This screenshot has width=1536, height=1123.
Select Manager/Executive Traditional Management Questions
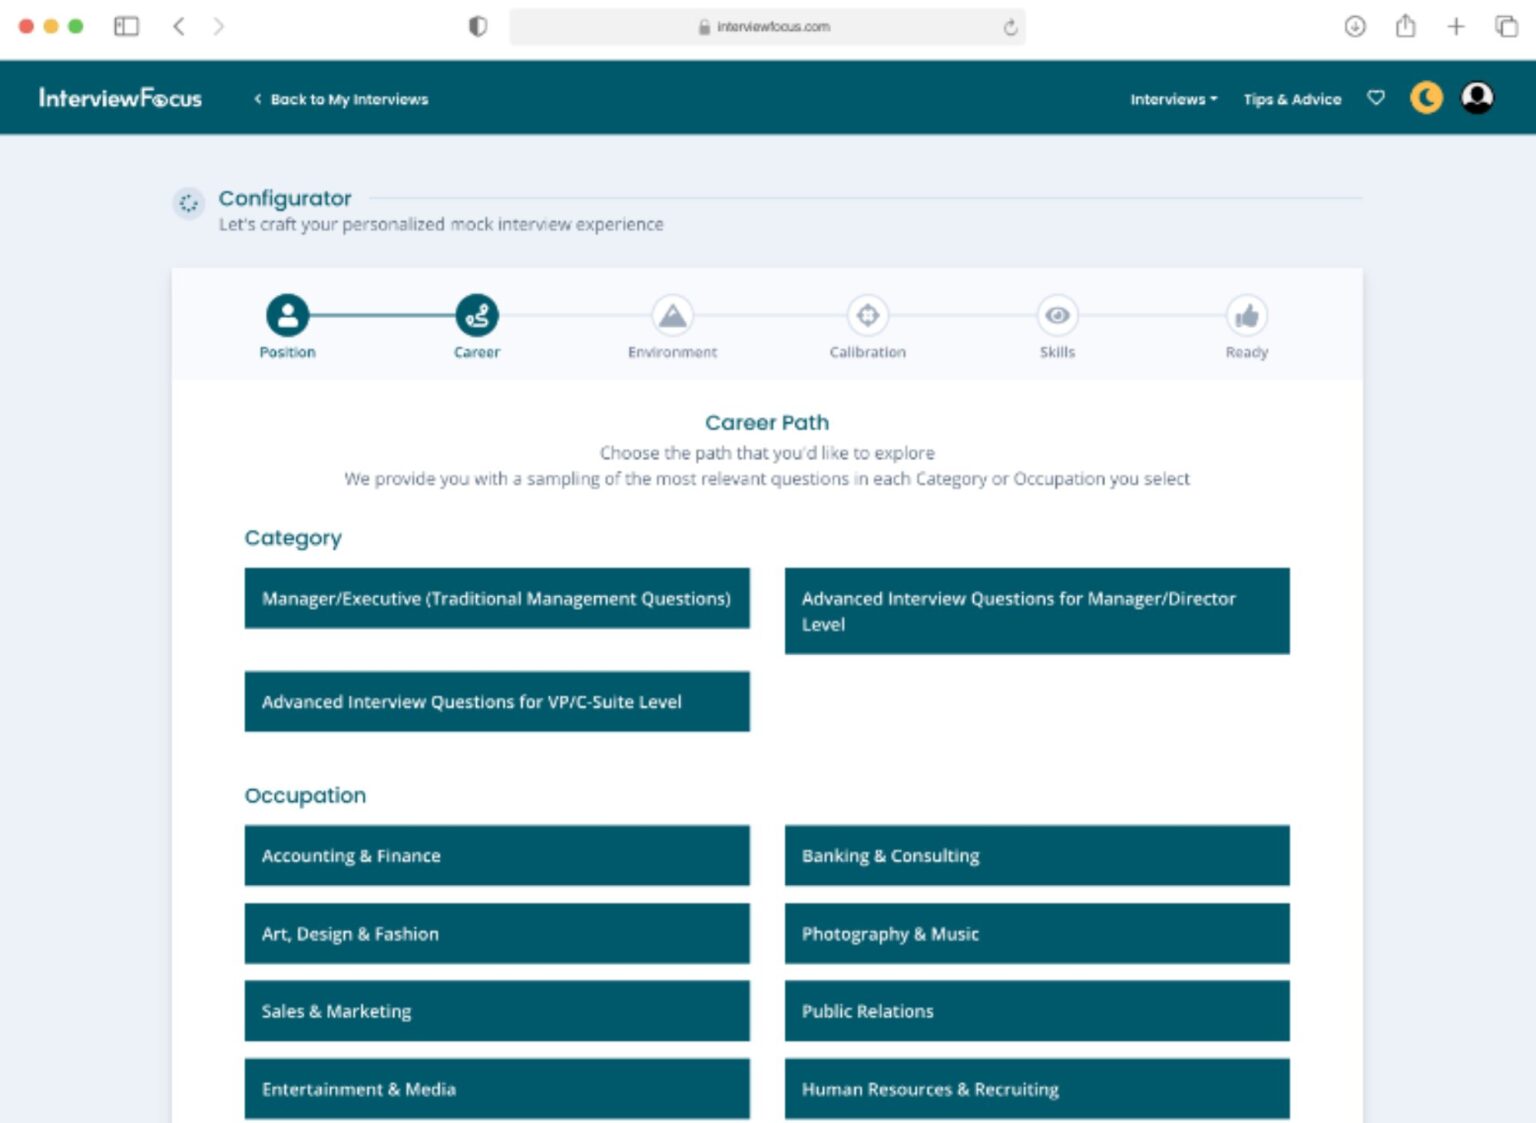pos(497,599)
